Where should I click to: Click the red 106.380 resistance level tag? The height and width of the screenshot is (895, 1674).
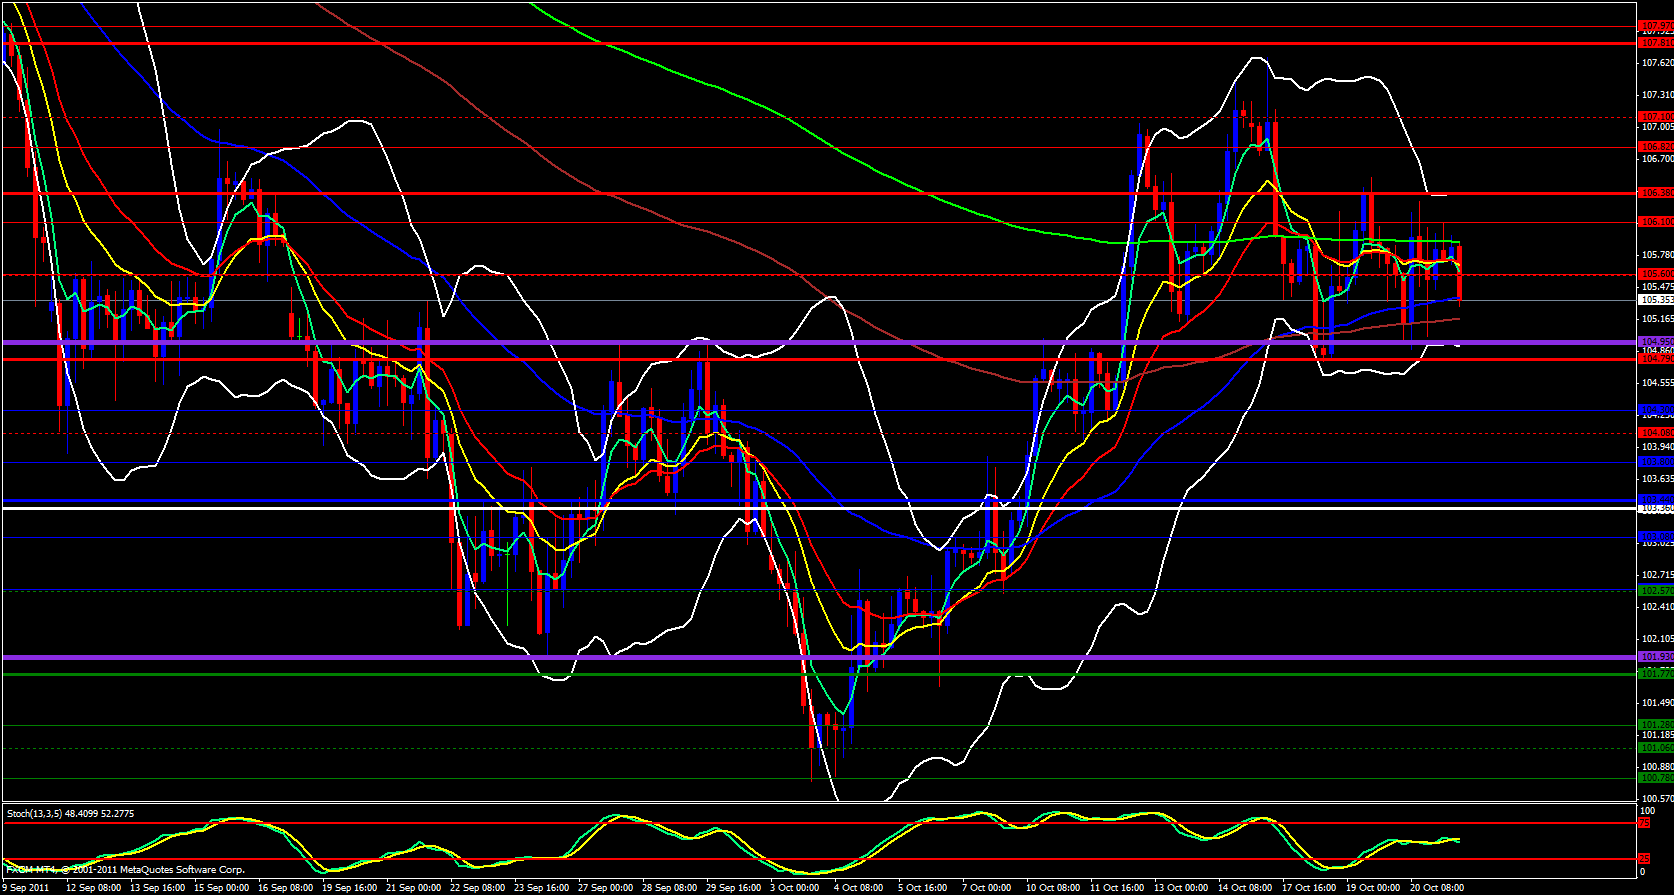[1656, 192]
